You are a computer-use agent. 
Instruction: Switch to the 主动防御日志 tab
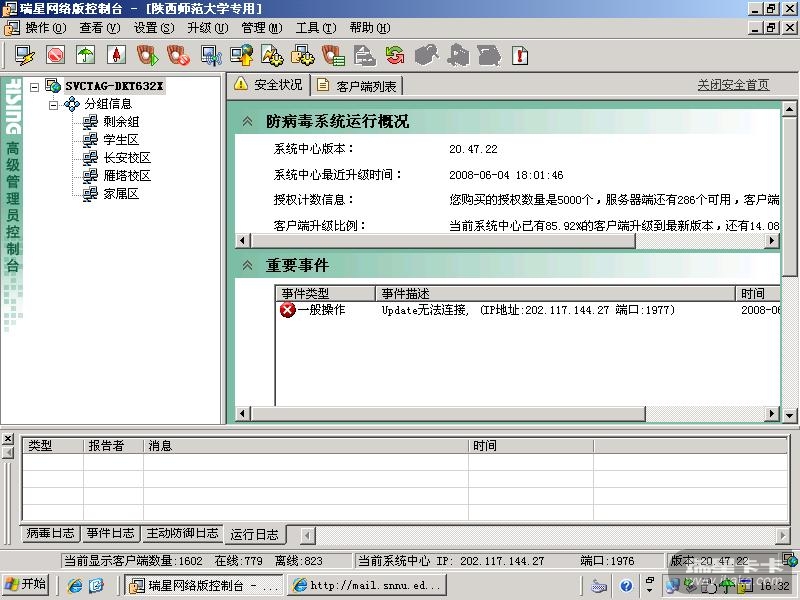click(x=182, y=533)
